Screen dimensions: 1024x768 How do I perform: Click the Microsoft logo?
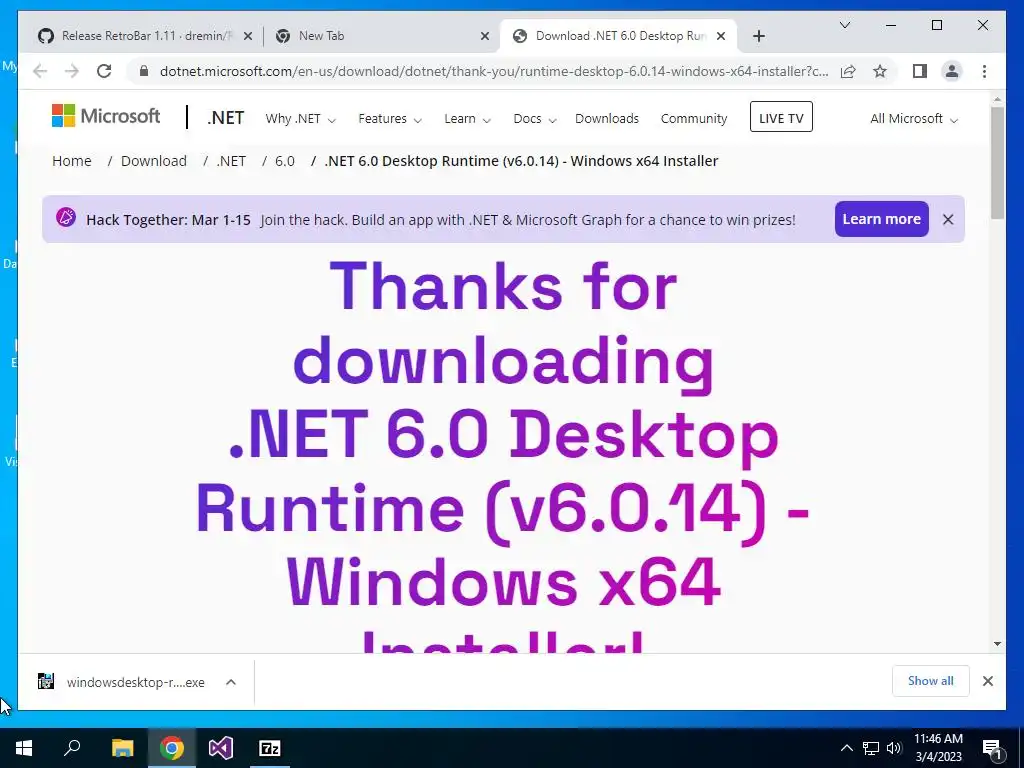[x=106, y=116]
